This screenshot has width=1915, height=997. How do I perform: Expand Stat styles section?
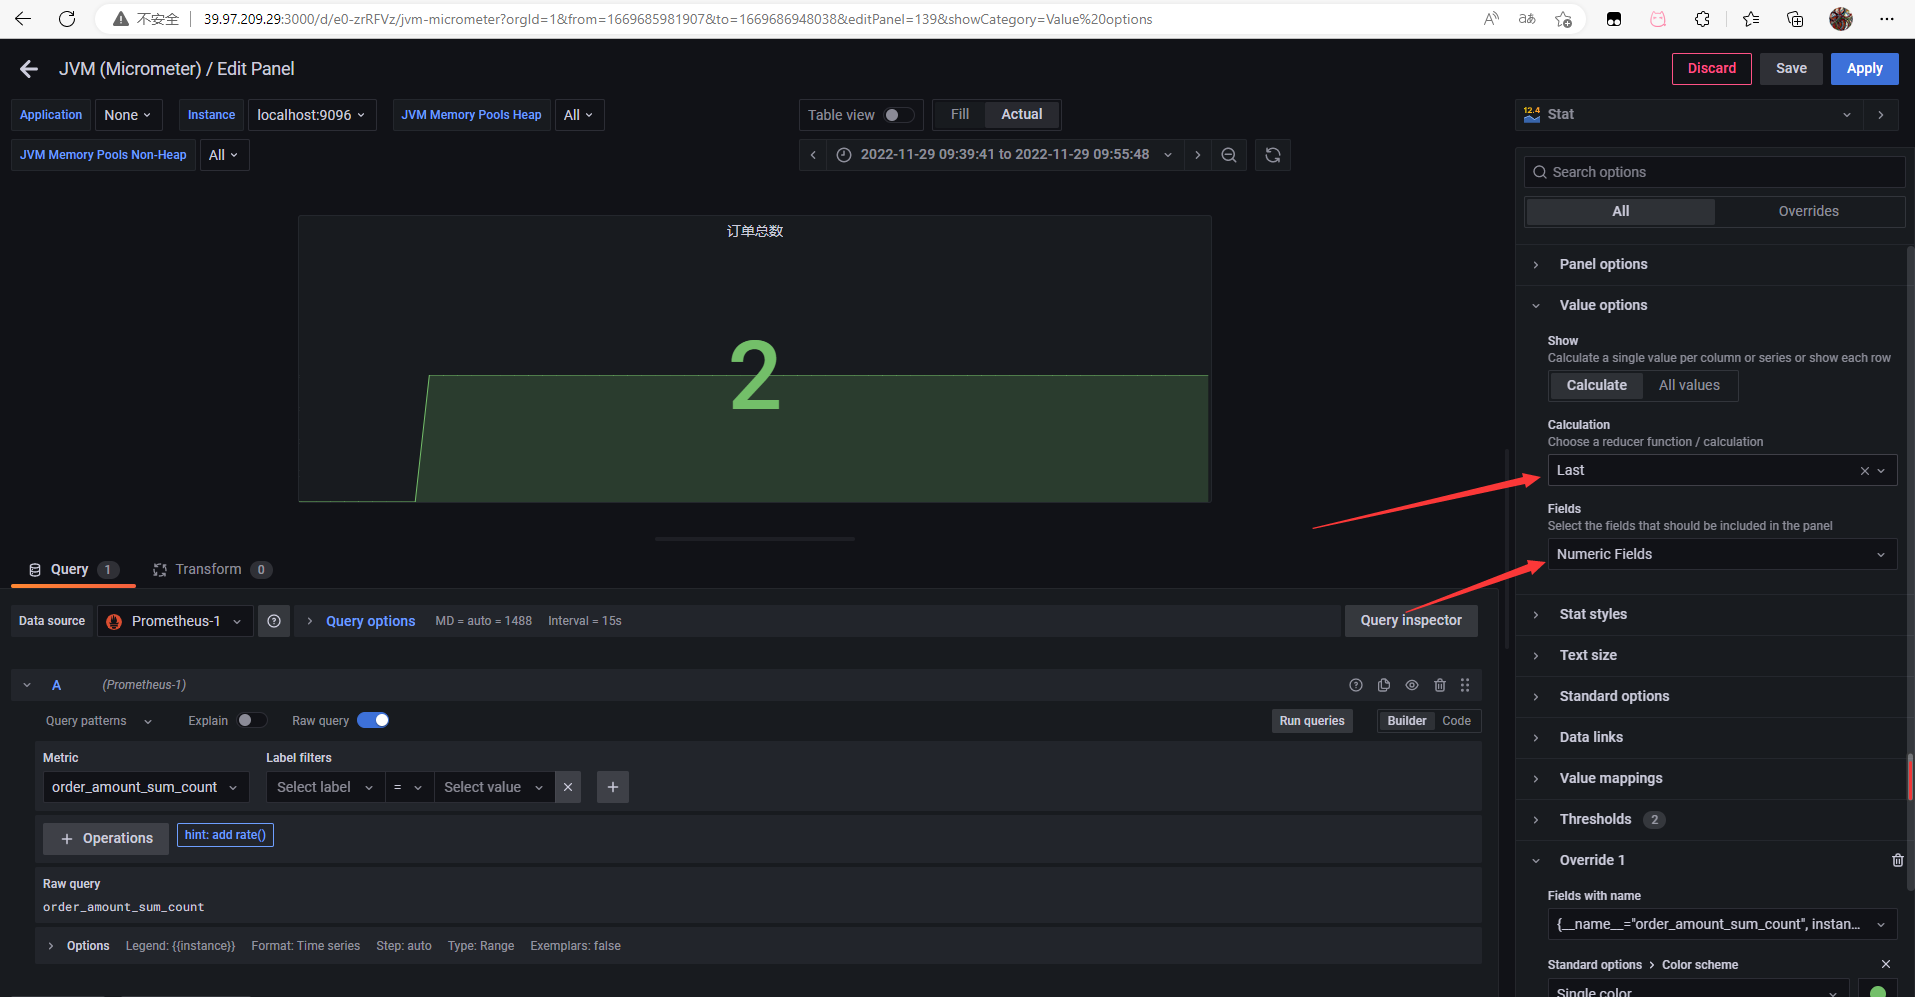[x=1593, y=614]
